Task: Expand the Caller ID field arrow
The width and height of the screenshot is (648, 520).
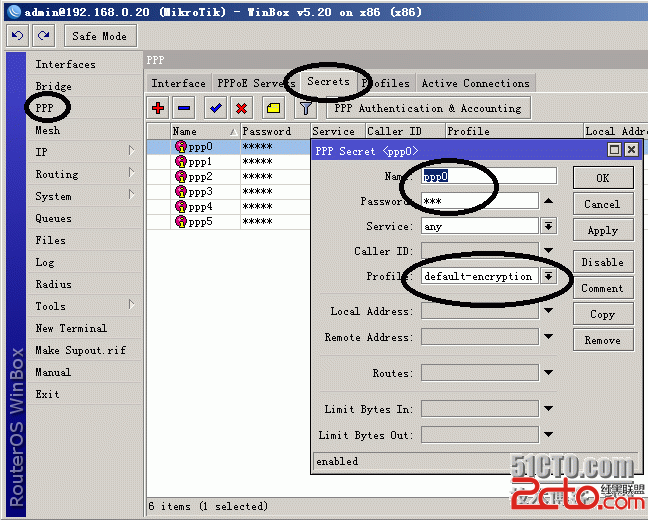Action: pyautogui.click(x=548, y=250)
